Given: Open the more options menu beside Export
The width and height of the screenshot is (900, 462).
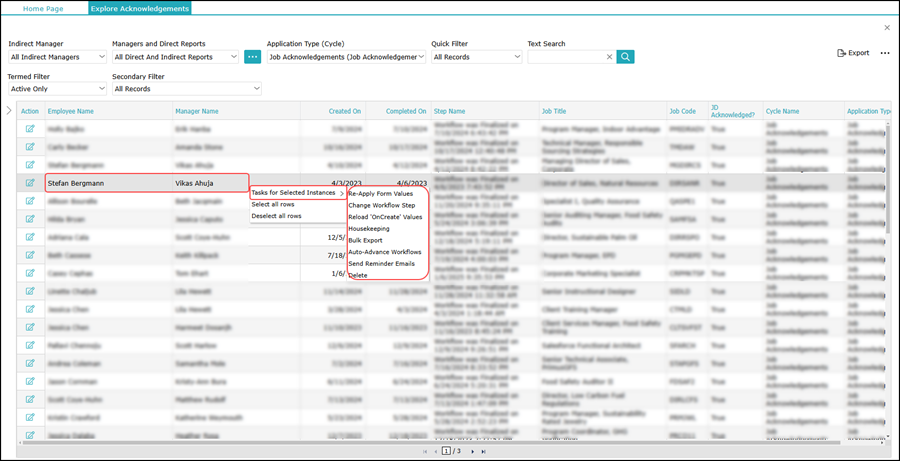Looking at the screenshot, I should point(884,53).
